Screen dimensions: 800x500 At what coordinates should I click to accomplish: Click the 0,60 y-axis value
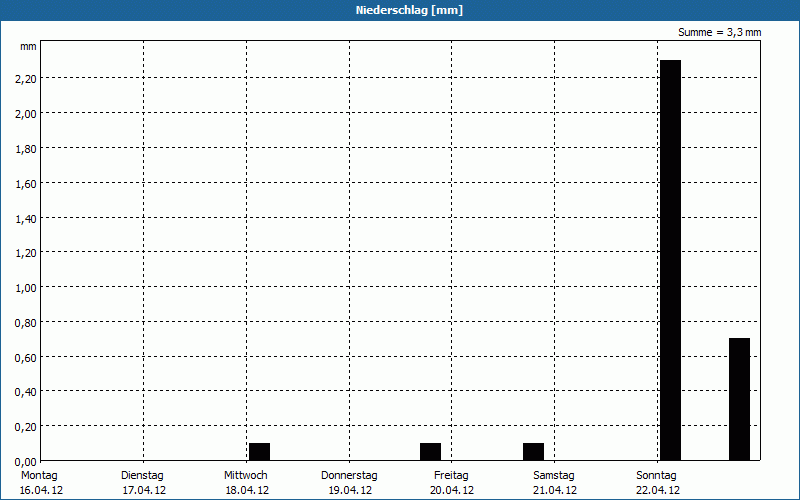(x=26, y=358)
